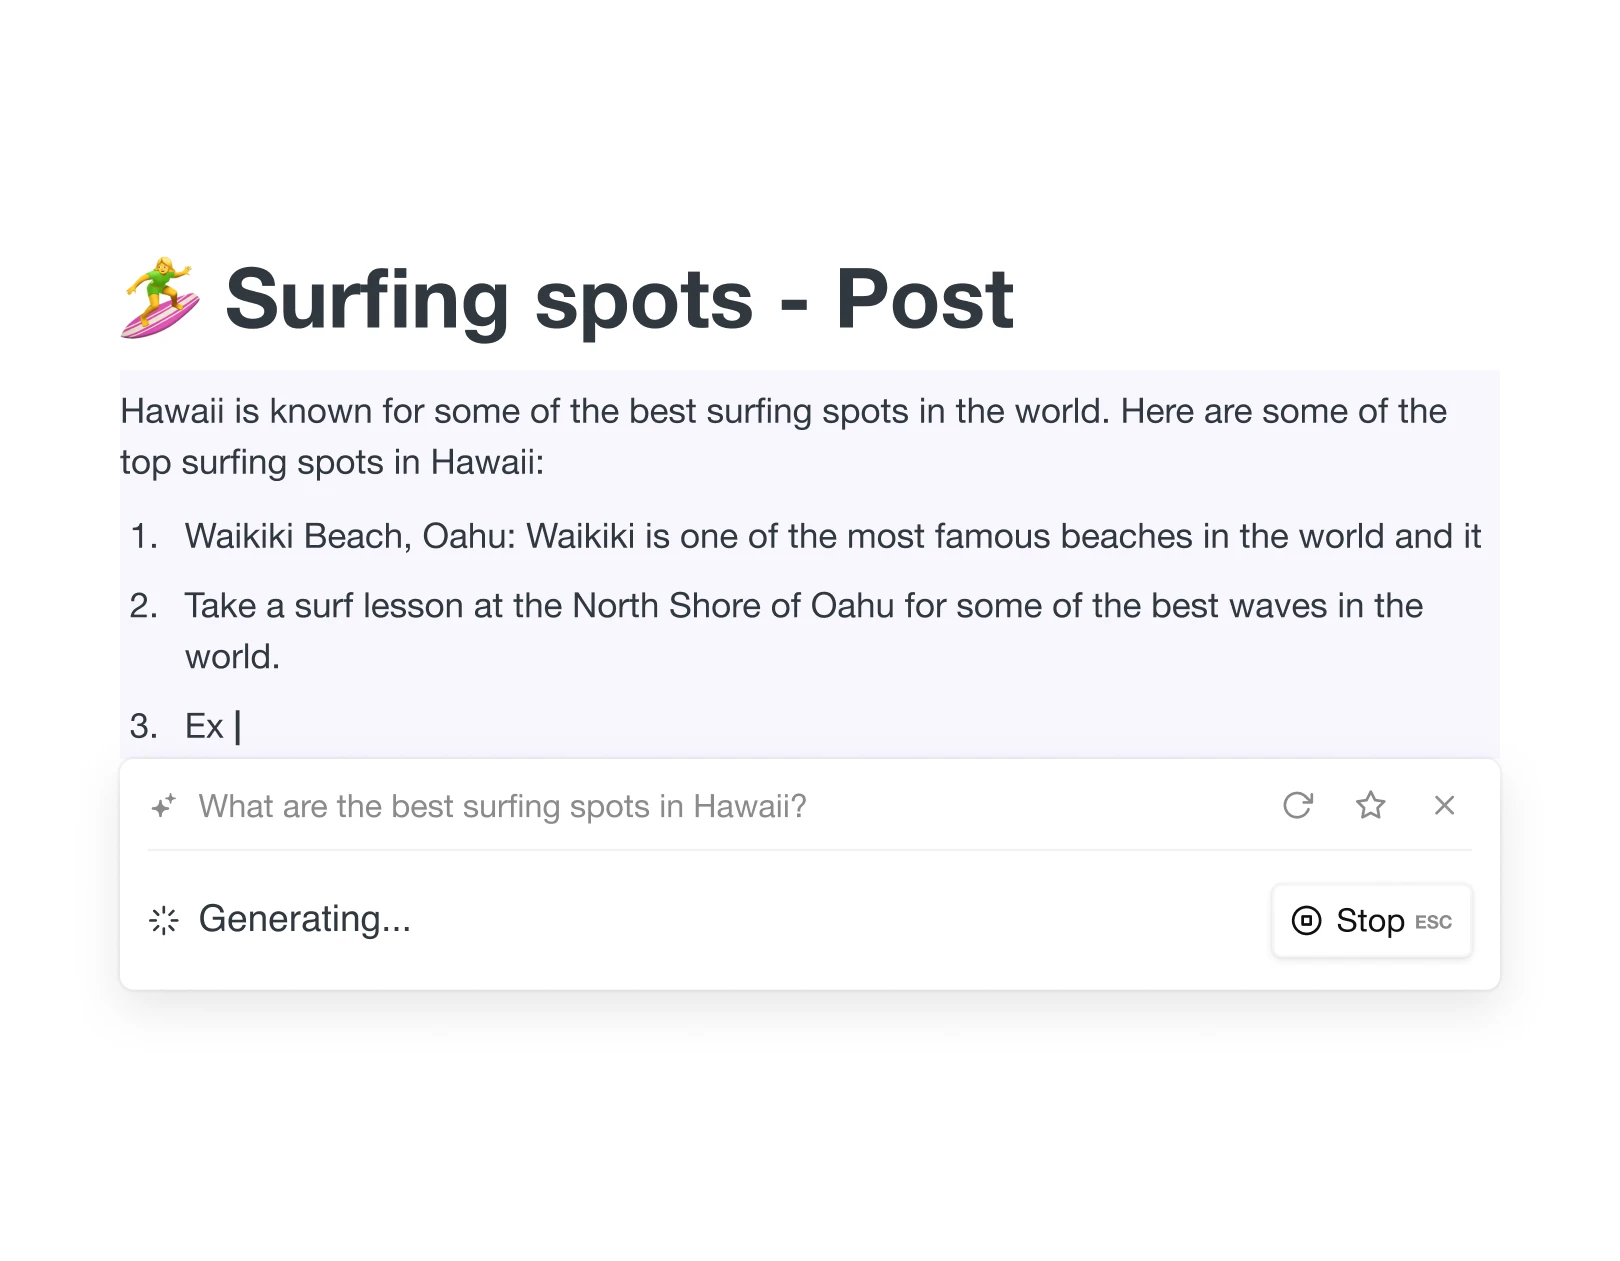Place cursor in the Waikiki Beach list item
Image resolution: width=1620 pixels, height=1261 pixels.
[832, 537]
